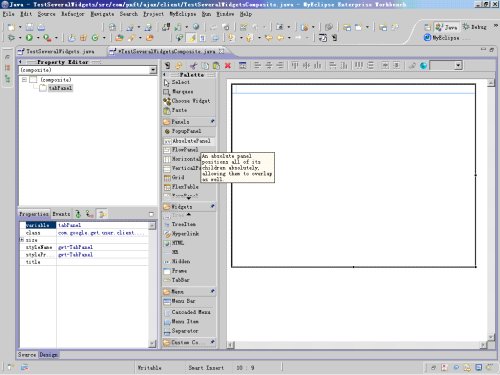500x375 pixels.
Task: Toggle the Menu palette category pin
Action: 212,291
